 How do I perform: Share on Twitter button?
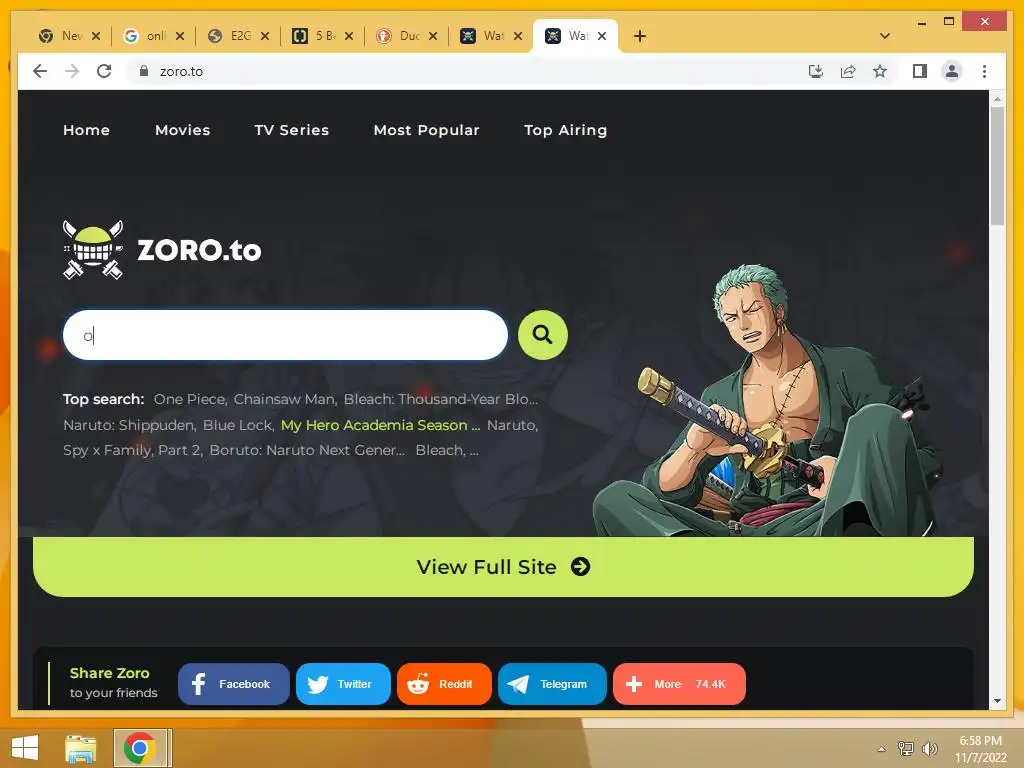[x=343, y=684]
